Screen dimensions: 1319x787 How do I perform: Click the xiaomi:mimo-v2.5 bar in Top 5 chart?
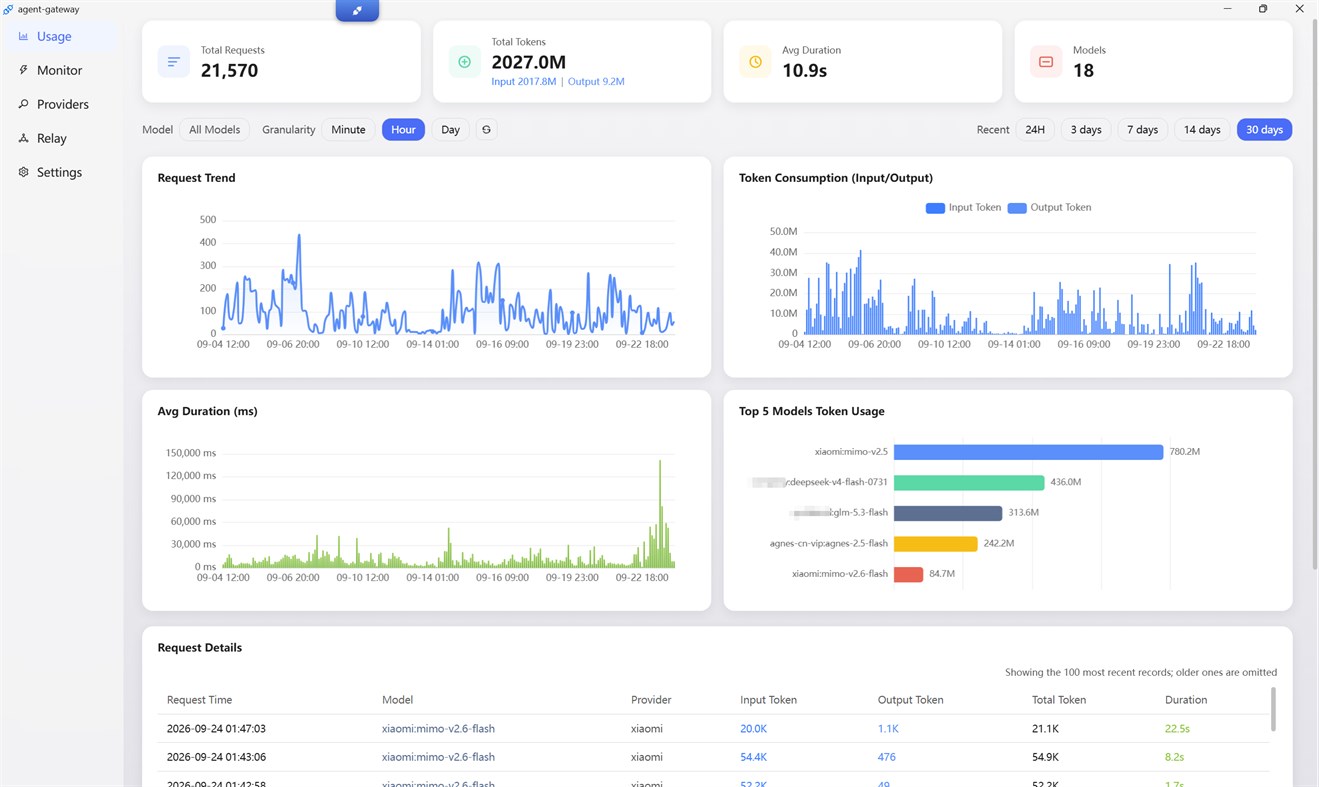(1028, 452)
